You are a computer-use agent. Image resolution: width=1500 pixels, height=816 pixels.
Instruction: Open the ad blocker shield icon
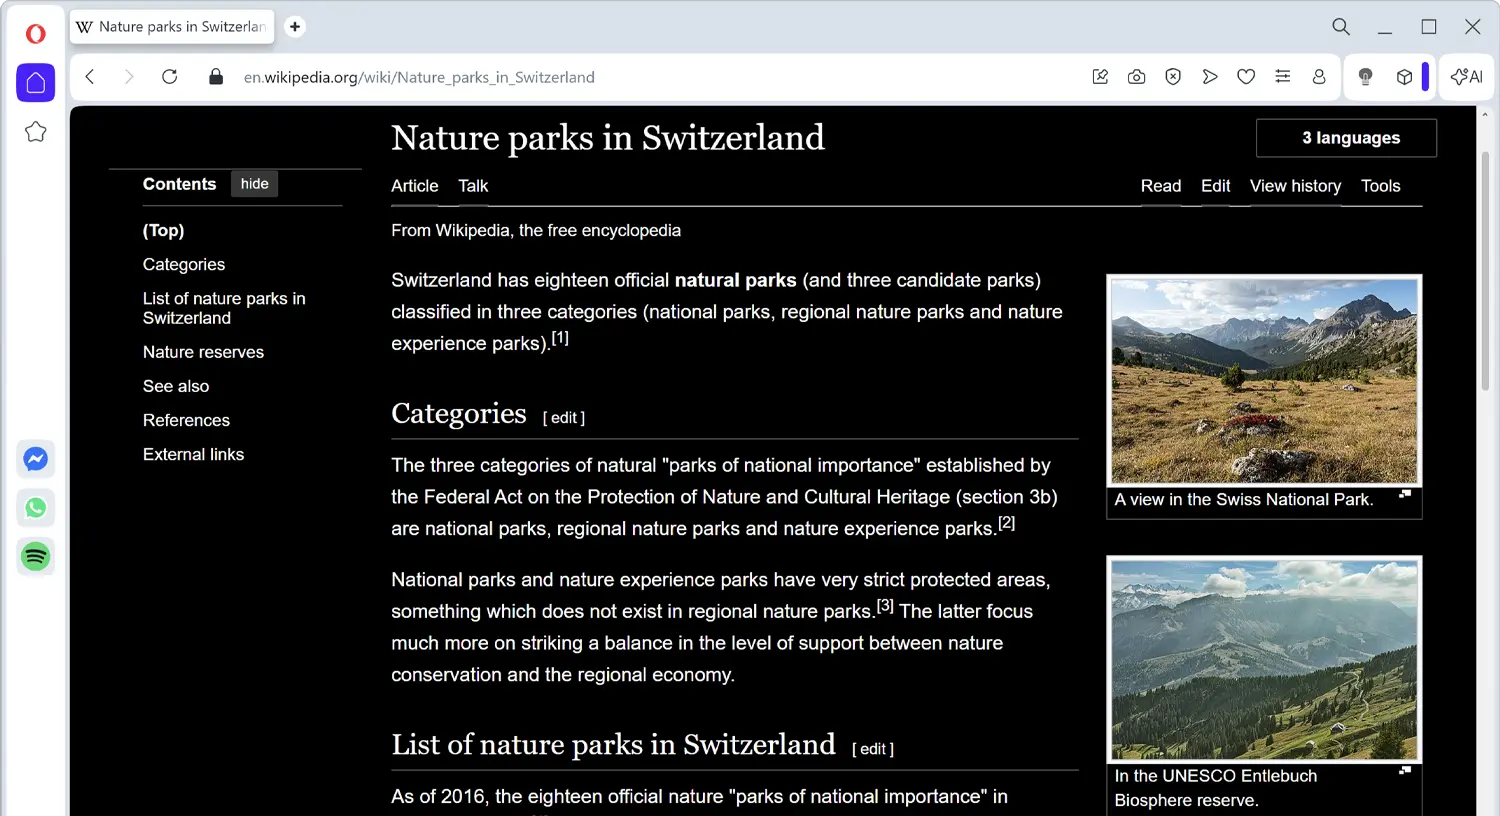point(1172,76)
